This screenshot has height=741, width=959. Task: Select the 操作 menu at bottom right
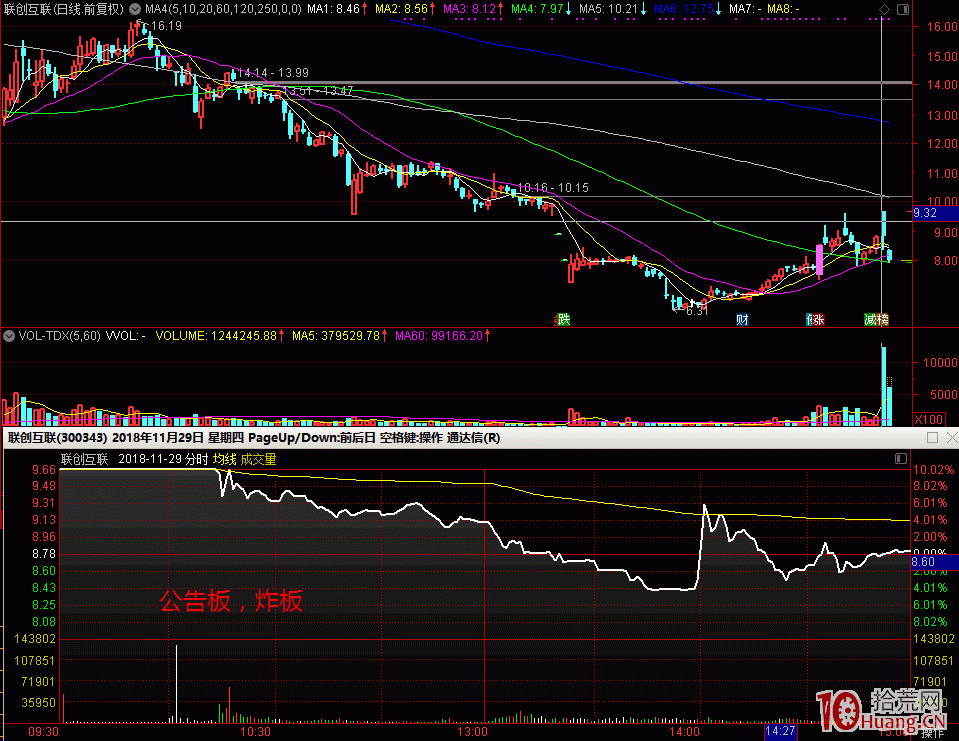pyautogui.click(x=932, y=733)
